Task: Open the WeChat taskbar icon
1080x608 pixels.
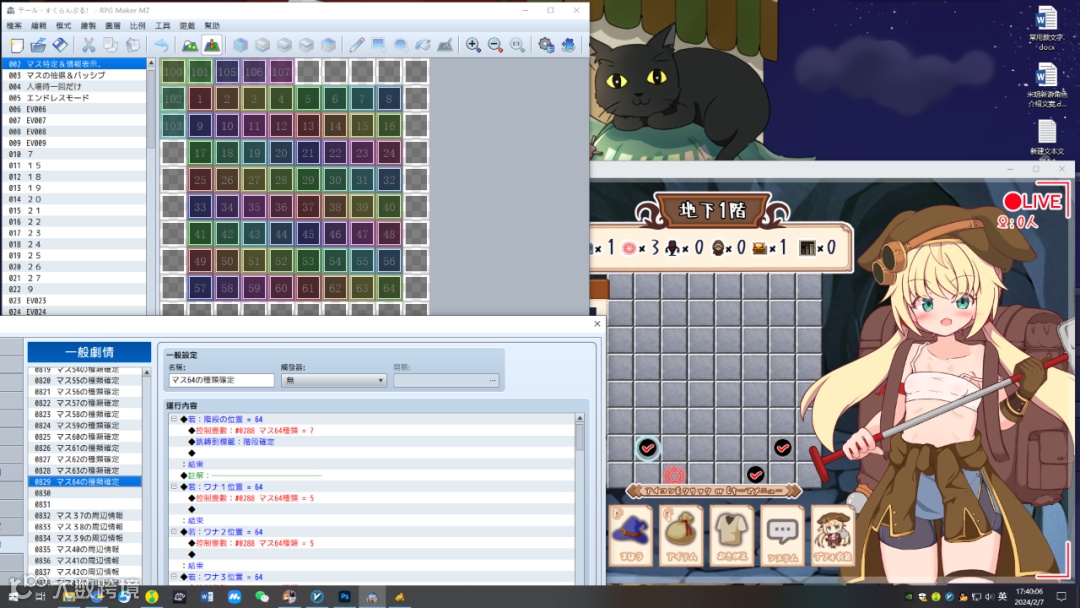Action: (x=262, y=596)
